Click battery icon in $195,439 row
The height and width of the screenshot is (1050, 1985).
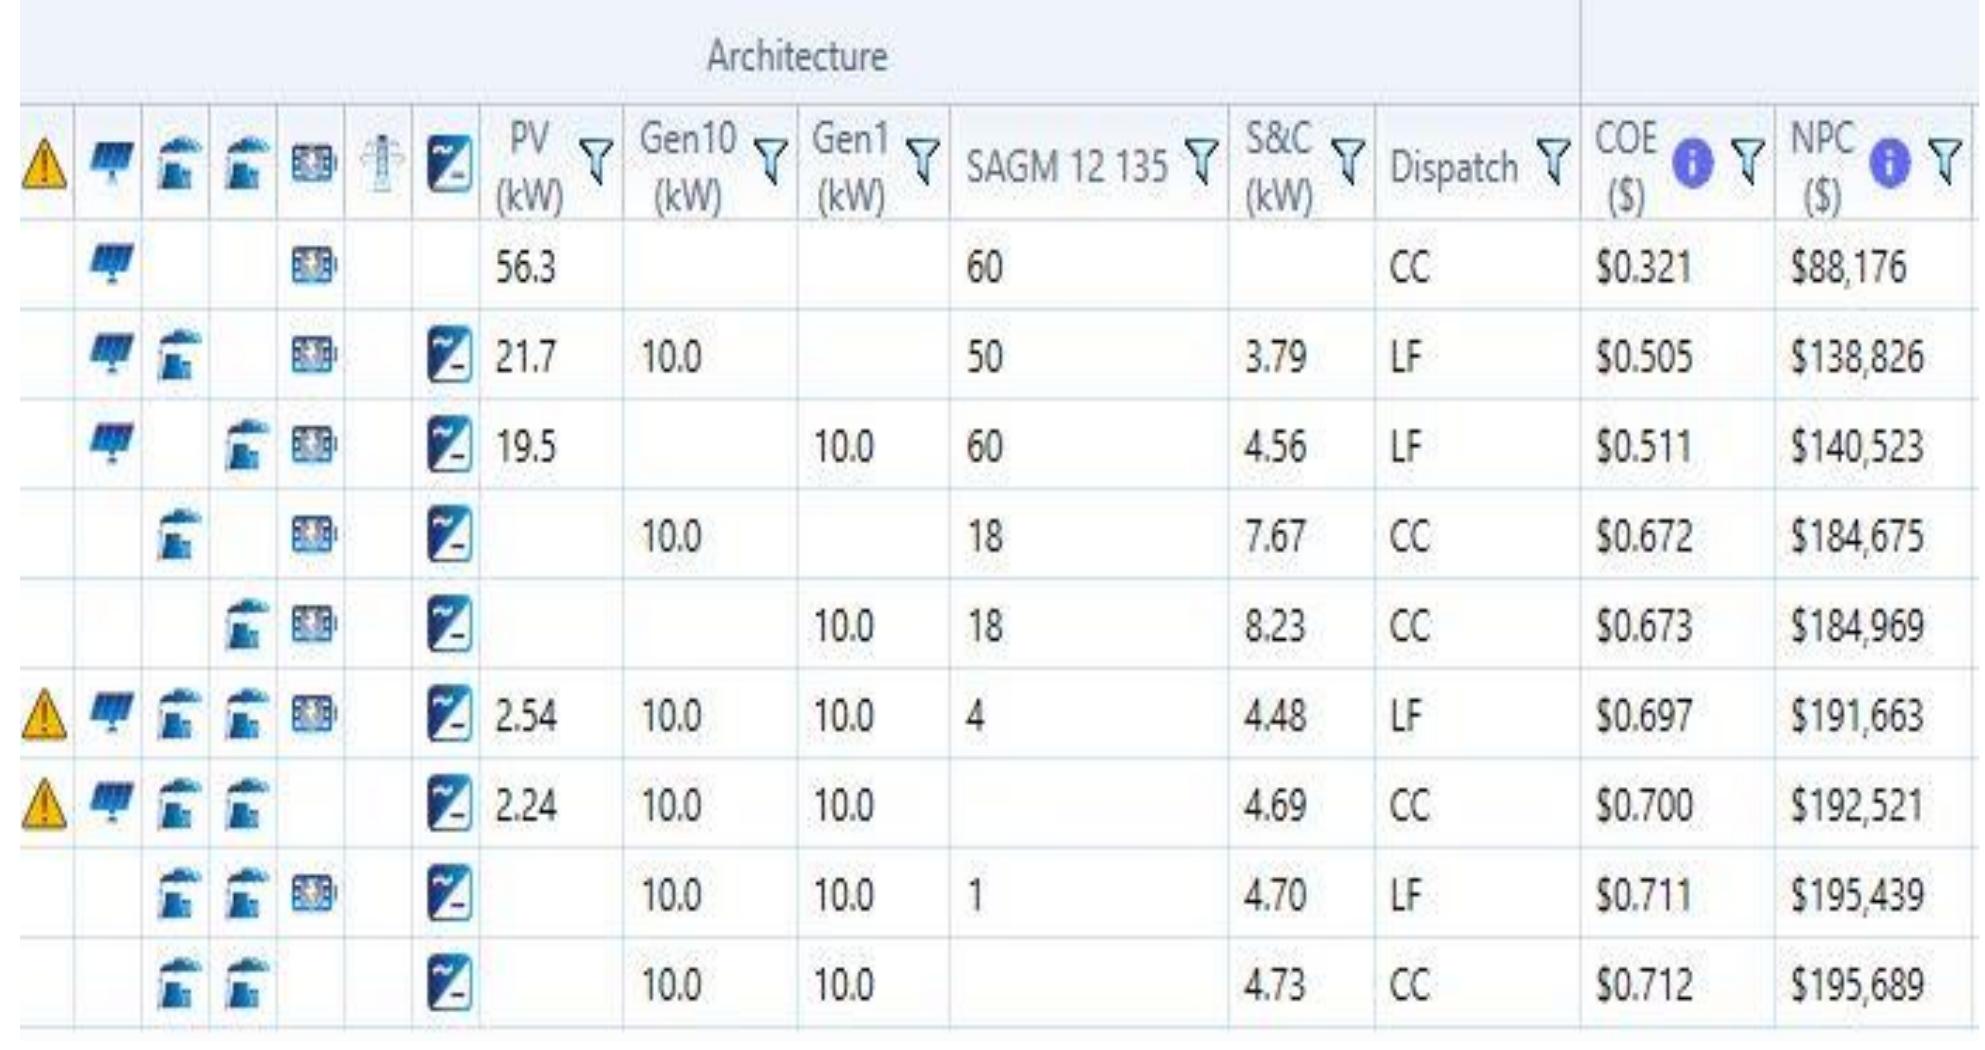click(312, 892)
